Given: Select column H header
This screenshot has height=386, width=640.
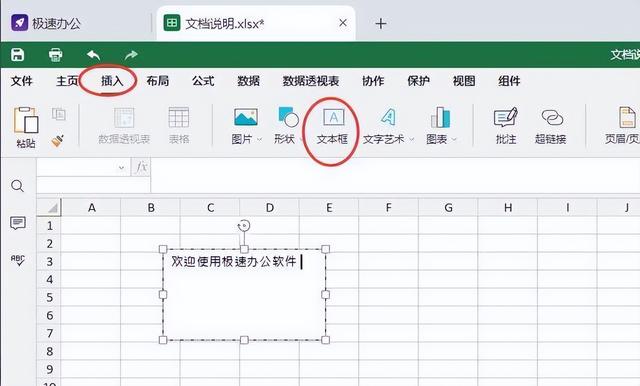Looking at the screenshot, I should tap(507, 208).
